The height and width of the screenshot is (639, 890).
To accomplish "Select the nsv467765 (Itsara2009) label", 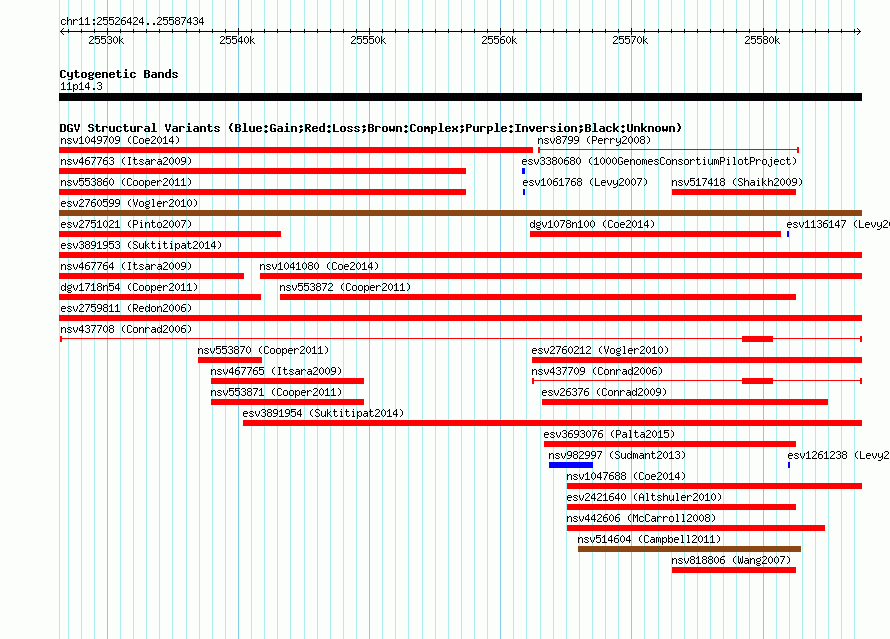I will [x=276, y=371].
